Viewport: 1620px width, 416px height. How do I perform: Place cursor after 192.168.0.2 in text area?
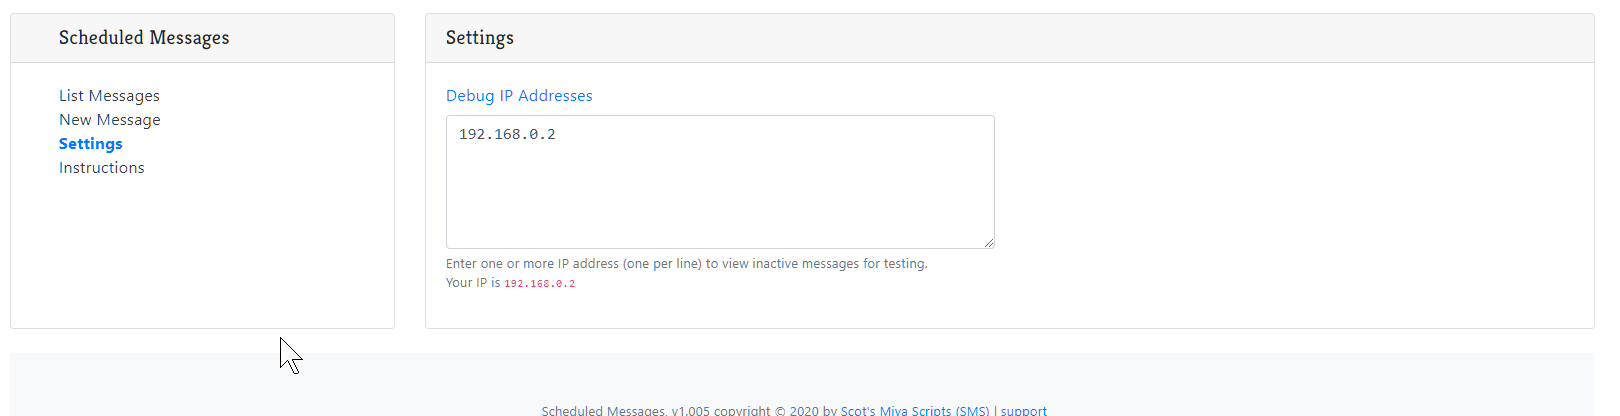[557, 135]
